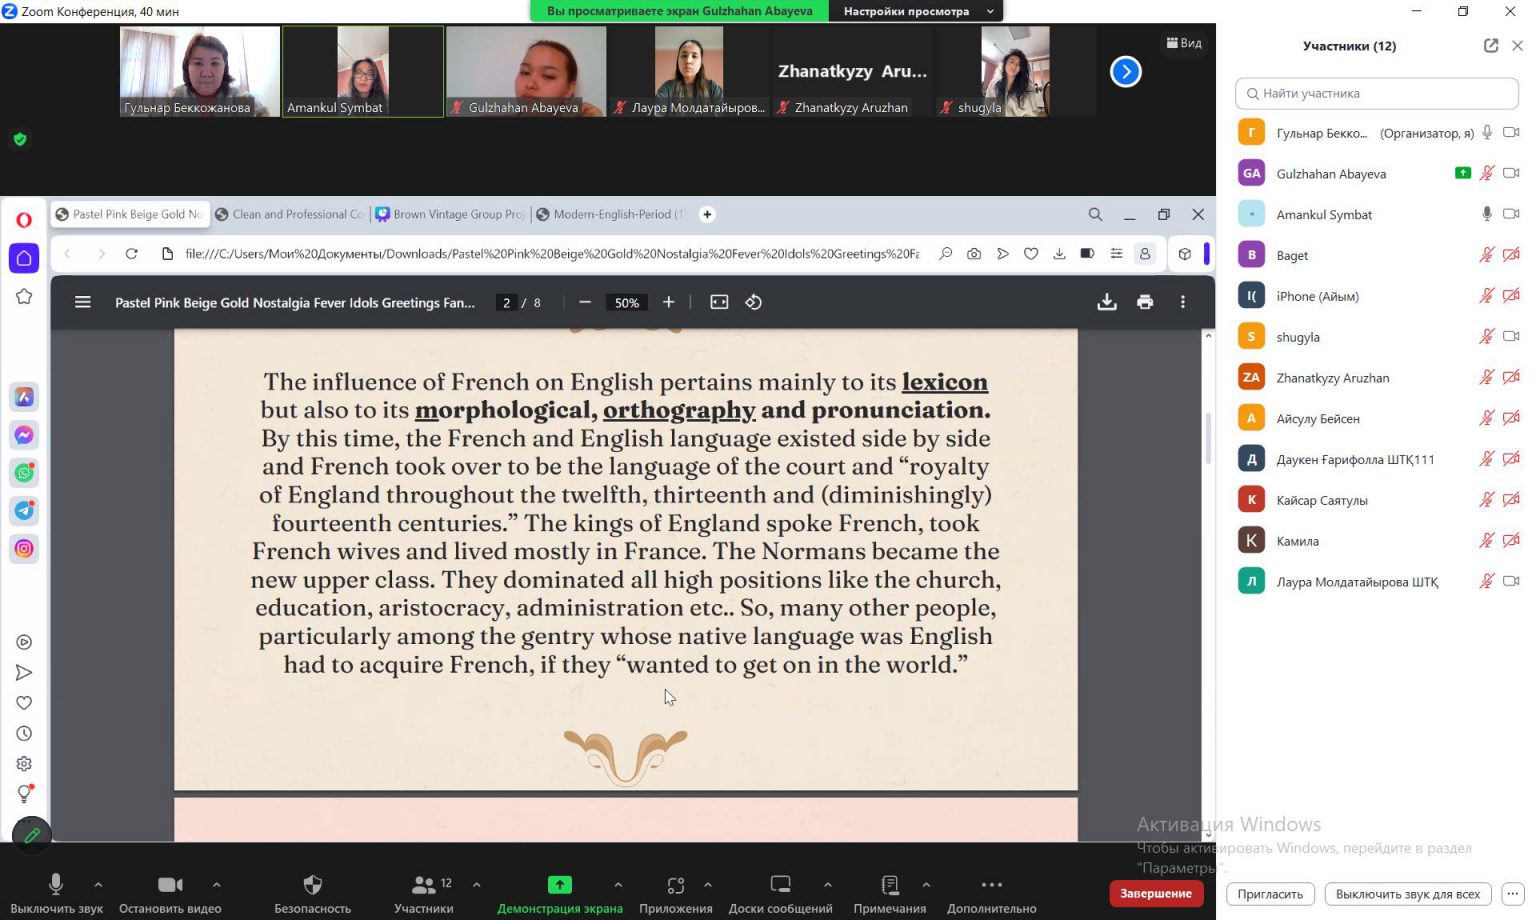This screenshot has width=1536, height=920.
Task: Open Telegram in Opera sidebar
Action: point(24,511)
